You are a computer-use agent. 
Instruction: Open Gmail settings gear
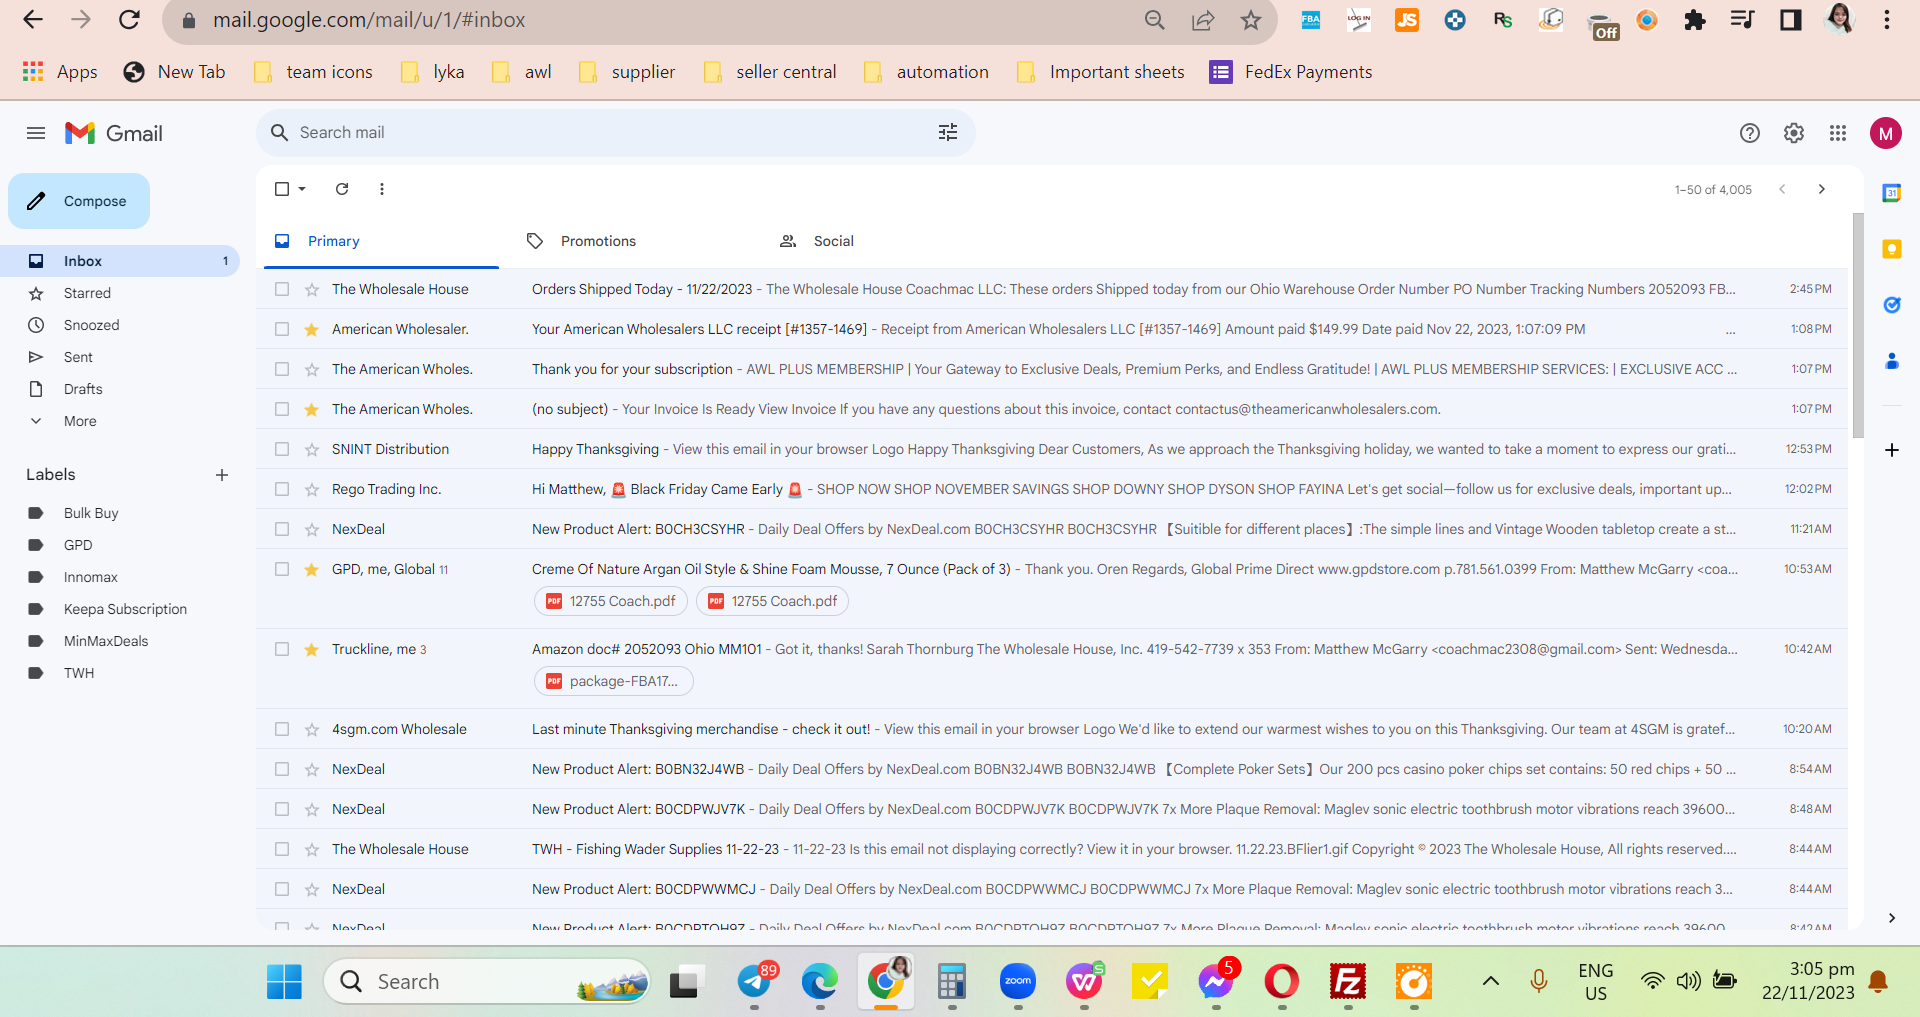pyautogui.click(x=1794, y=133)
